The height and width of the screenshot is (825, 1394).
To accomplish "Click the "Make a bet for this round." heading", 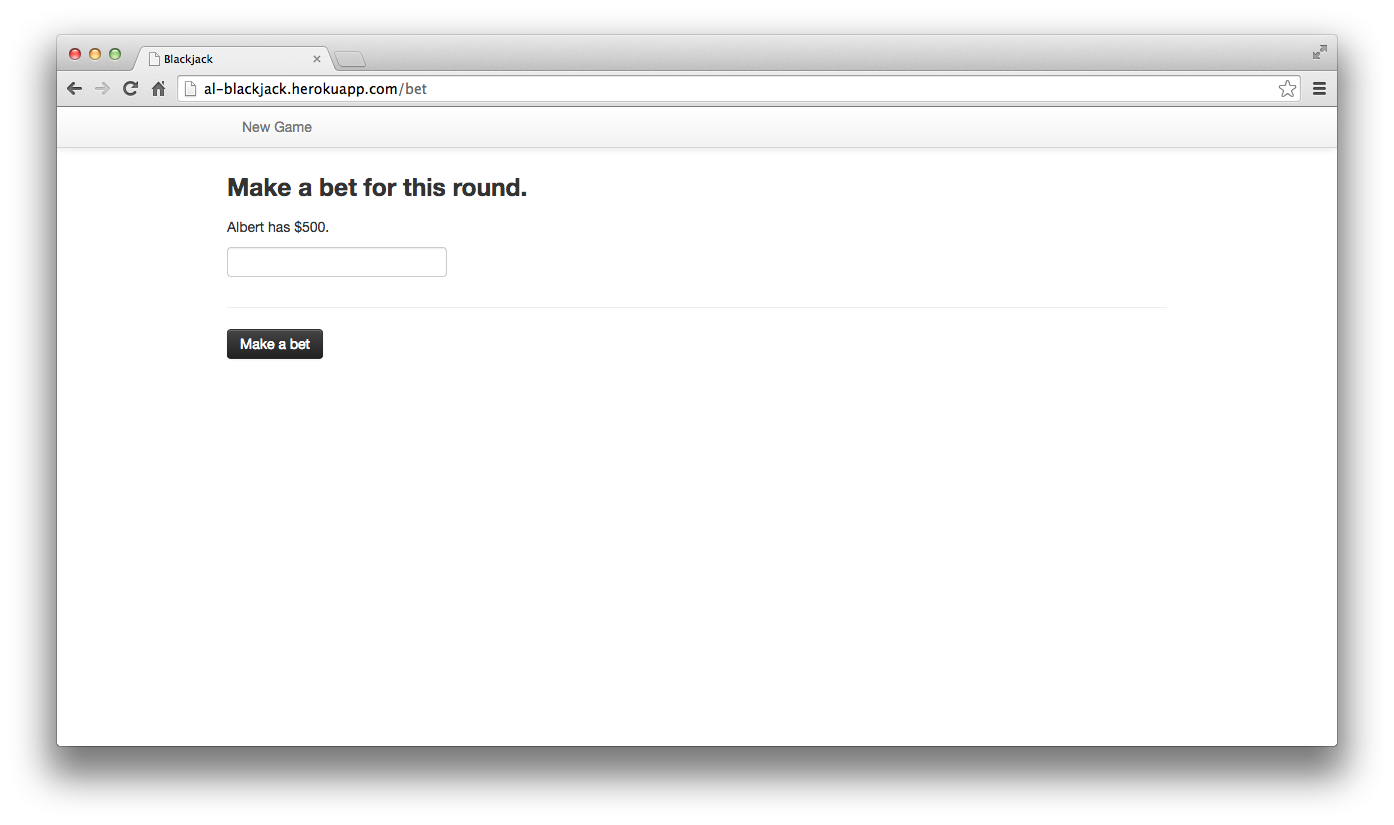I will pyautogui.click(x=377, y=187).
